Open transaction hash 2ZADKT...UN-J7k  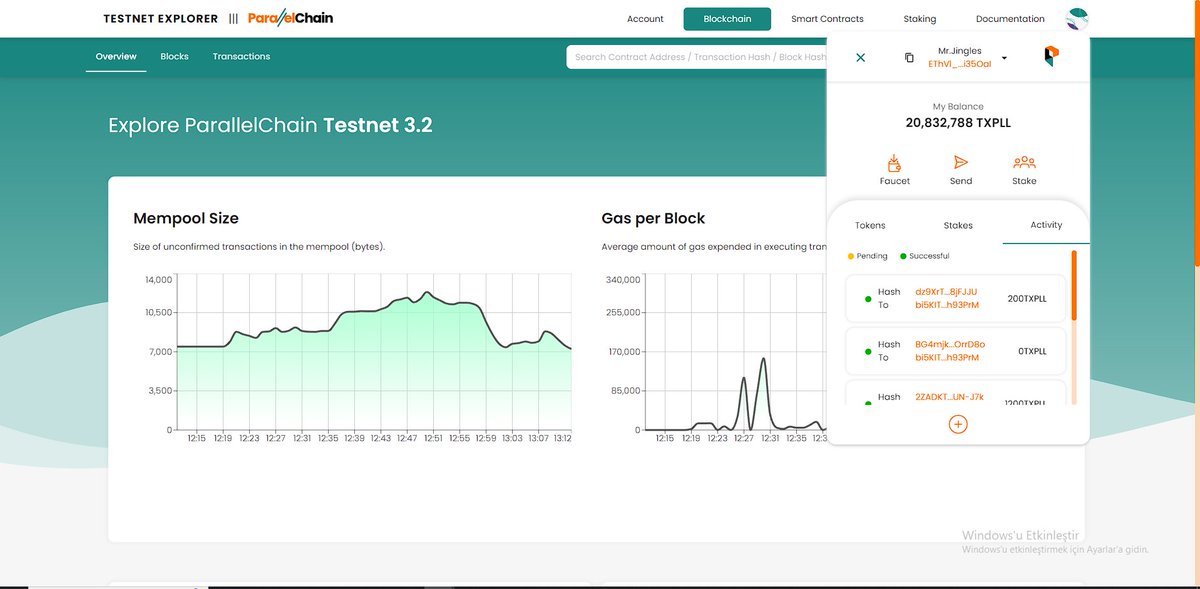point(950,397)
